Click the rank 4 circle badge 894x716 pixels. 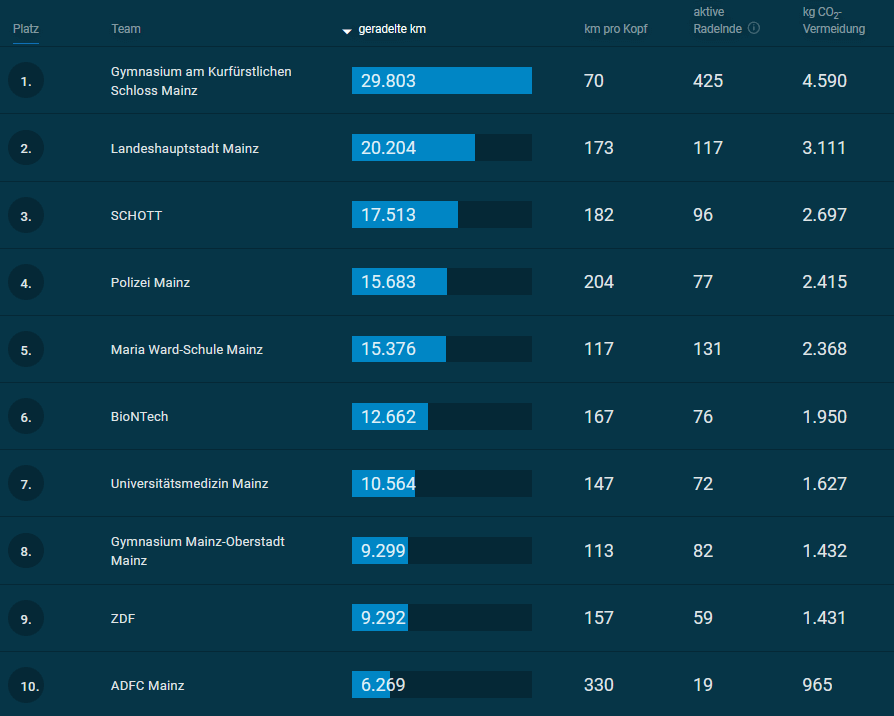click(x=26, y=283)
